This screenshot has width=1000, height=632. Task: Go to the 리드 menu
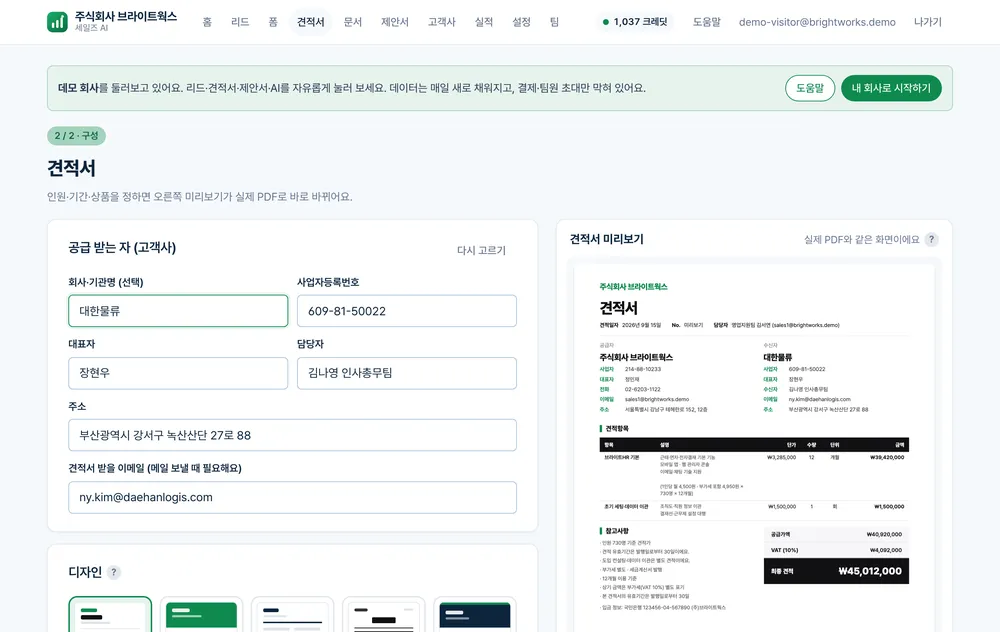point(240,22)
